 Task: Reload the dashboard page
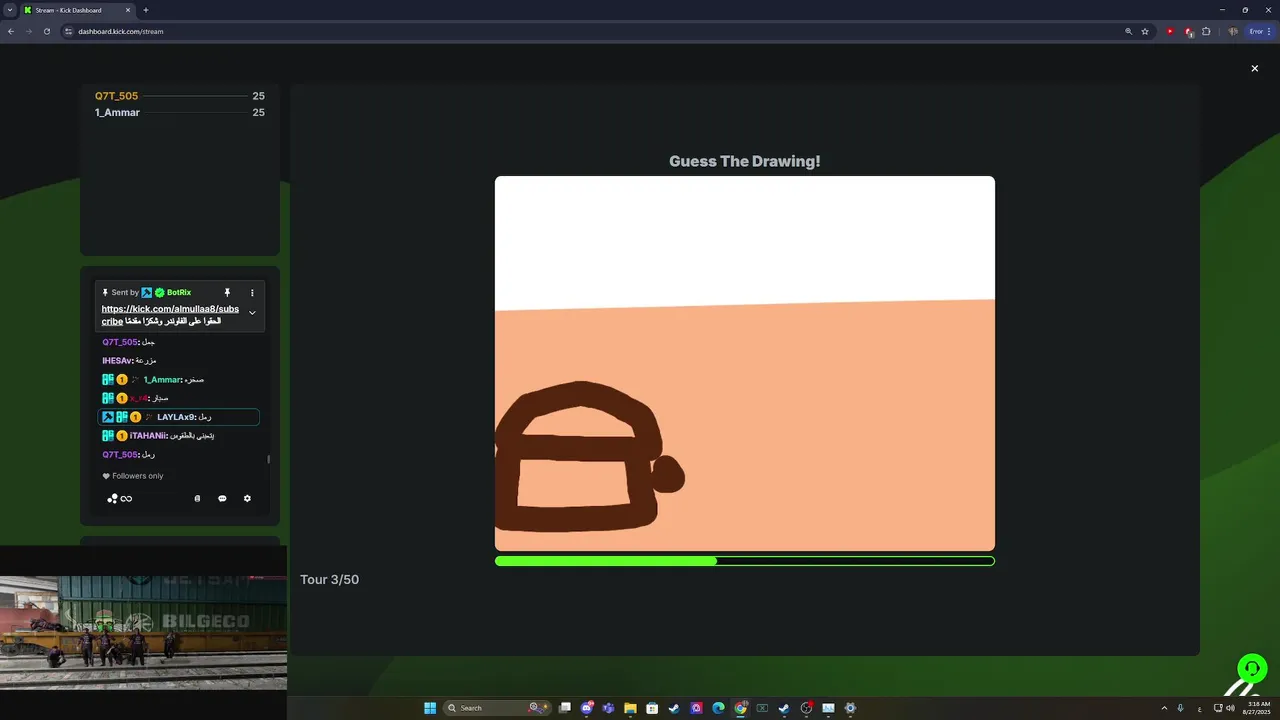[x=47, y=31]
